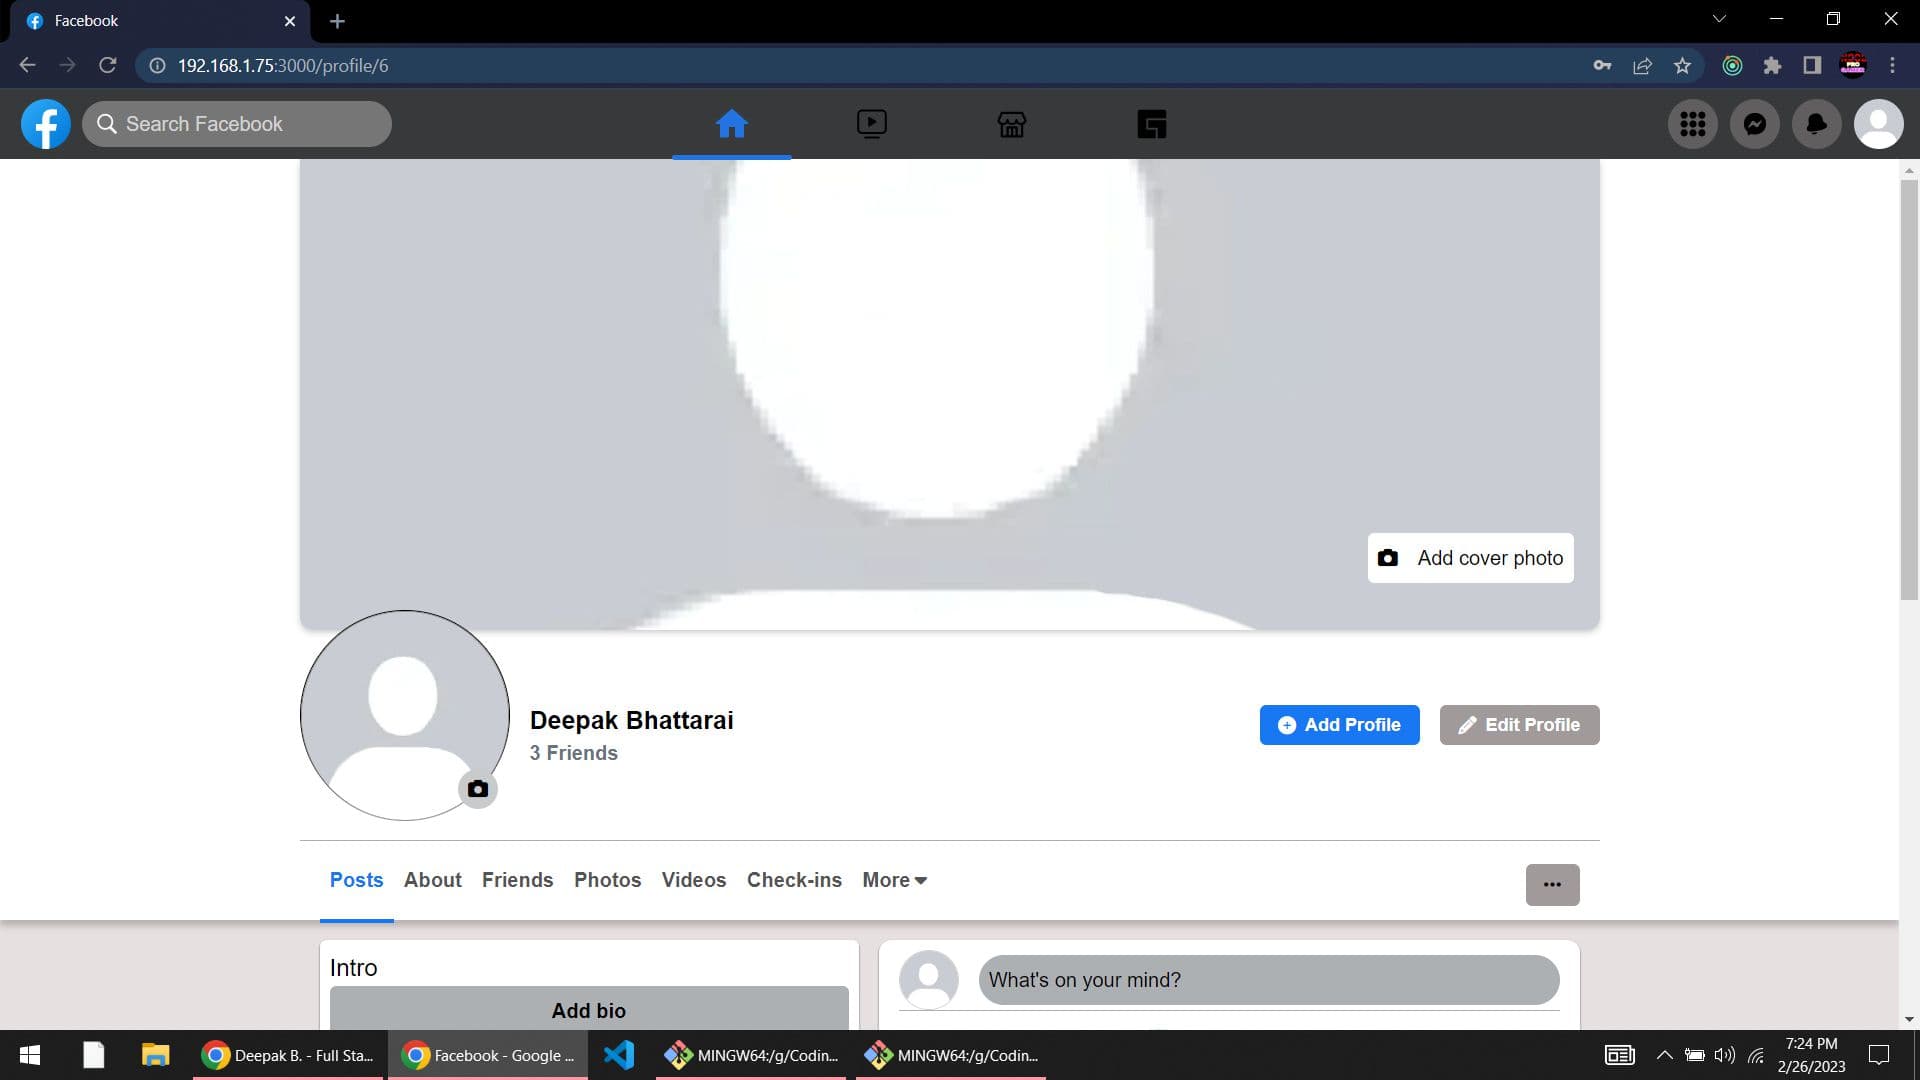Click the Deepak Bhattarai name text
Viewport: 1920px width, 1080px height.
coord(631,720)
